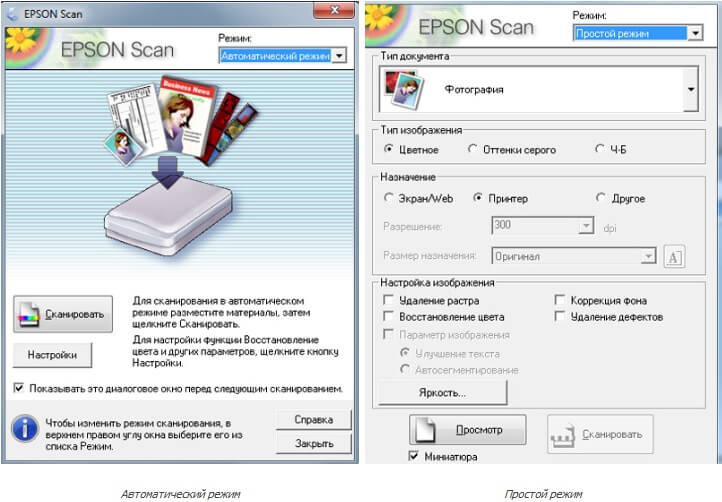This screenshot has height=502, width=722.
Task: Click the app icon in EPSON Scan title bar
Action: [12, 14]
